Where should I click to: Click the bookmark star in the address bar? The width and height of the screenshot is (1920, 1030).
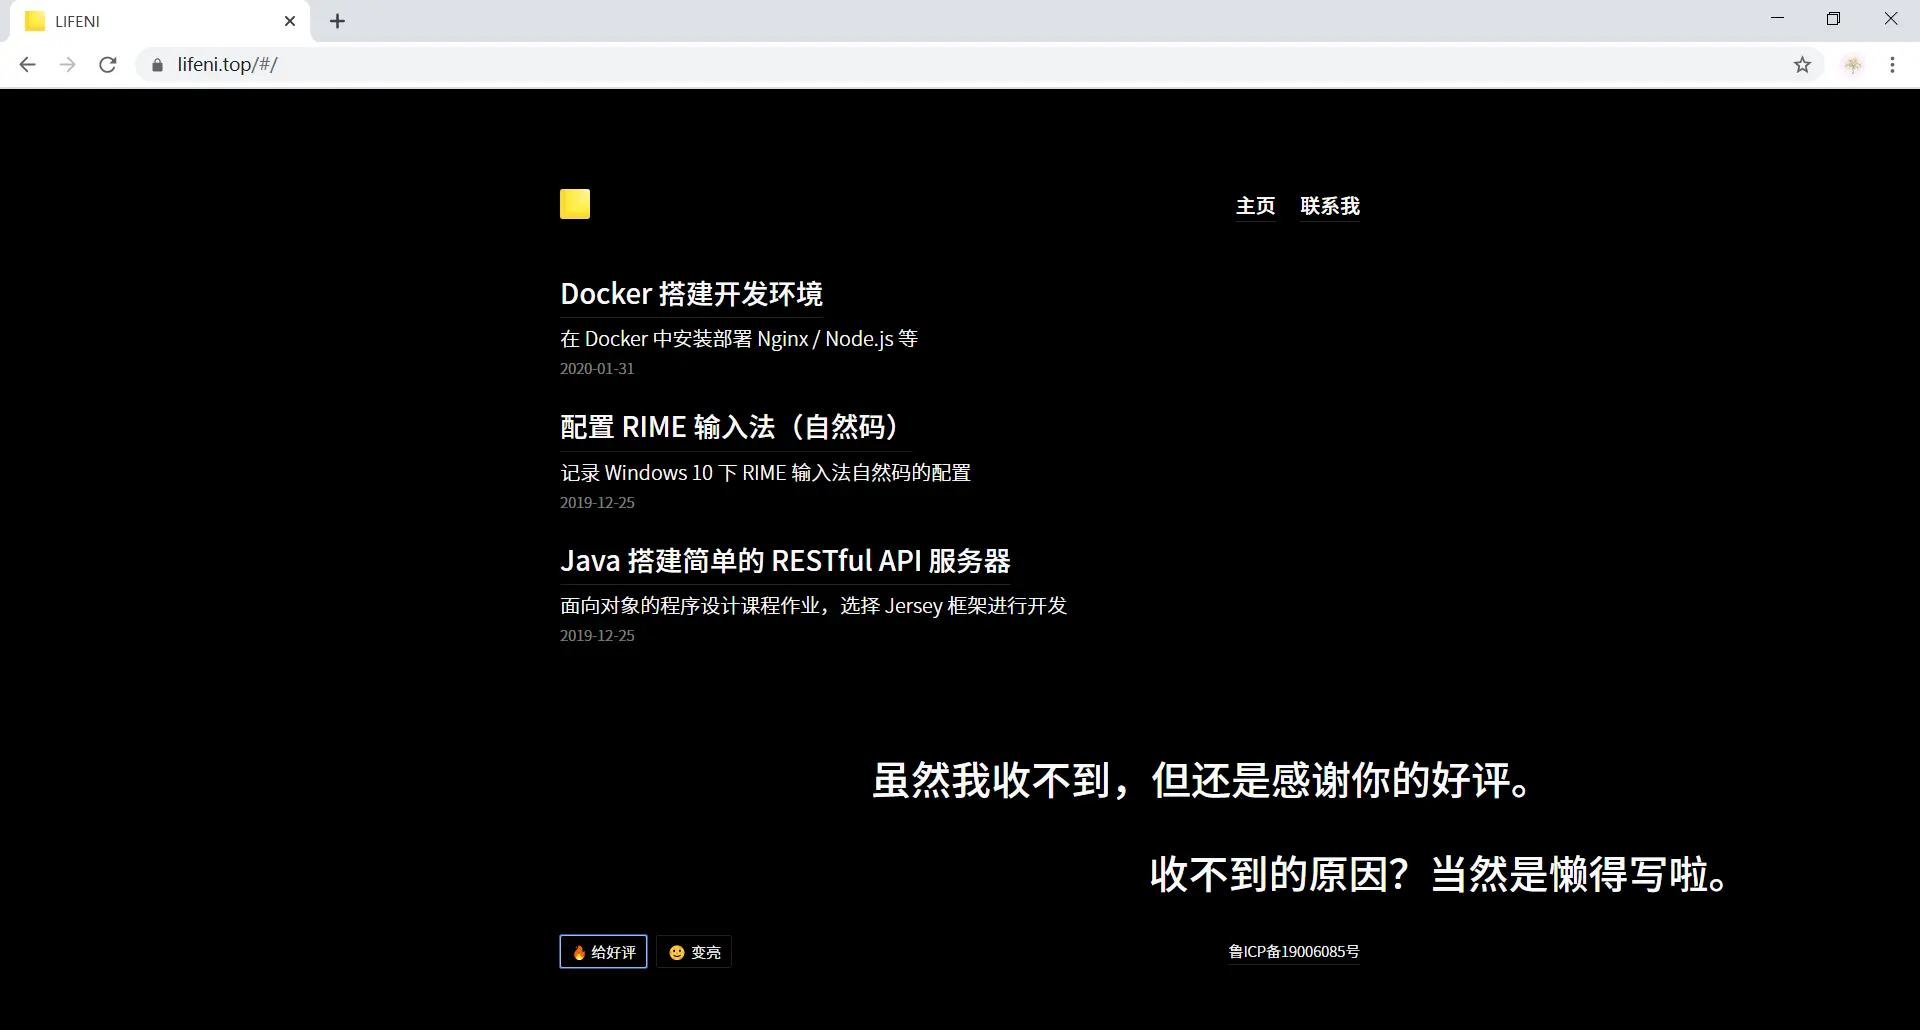pos(1802,64)
